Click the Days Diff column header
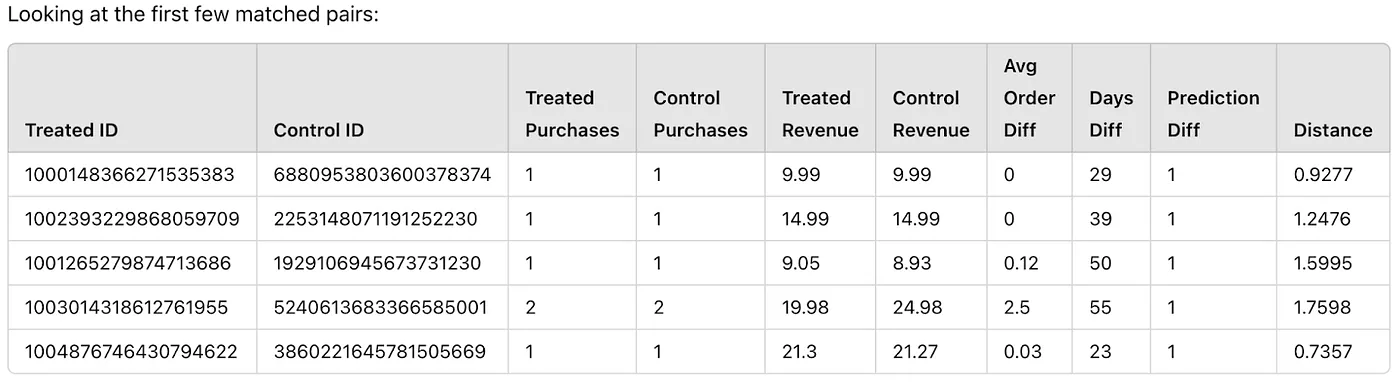 tap(1111, 114)
